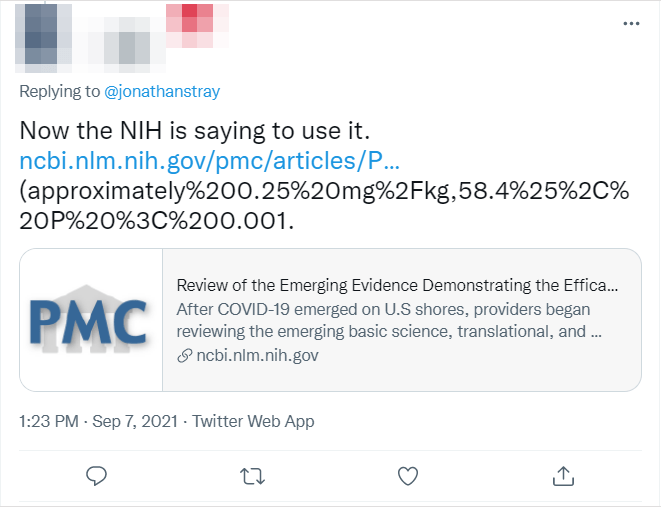Retweet this tweet using the arrows icon
This screenshot has width=661, height=507.
pos(252,474)
